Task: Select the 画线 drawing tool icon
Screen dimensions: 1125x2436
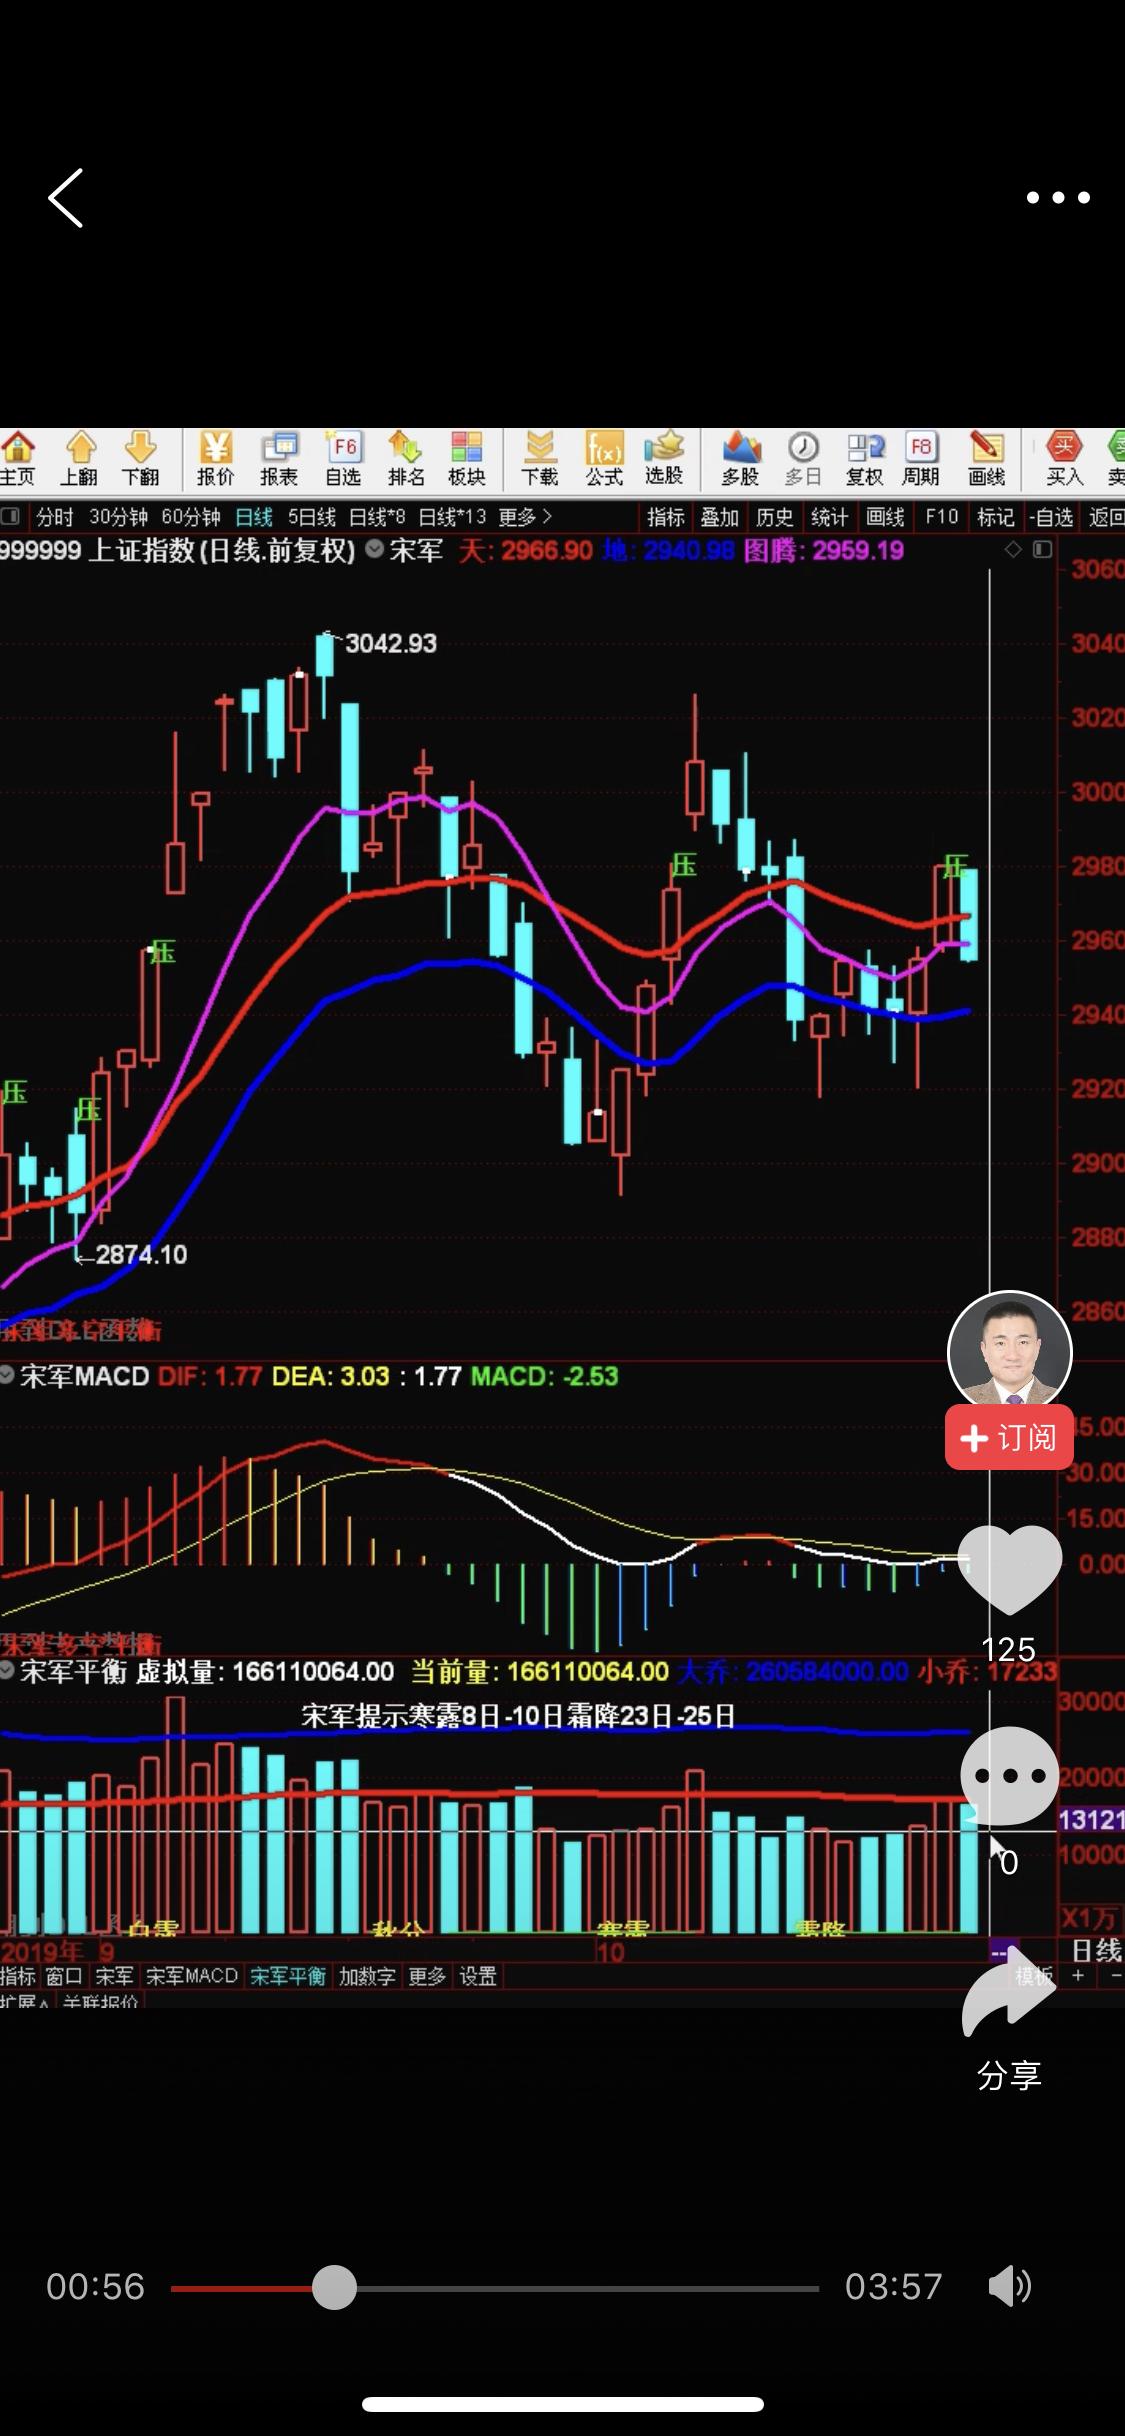Action: [x=986, y=459]
